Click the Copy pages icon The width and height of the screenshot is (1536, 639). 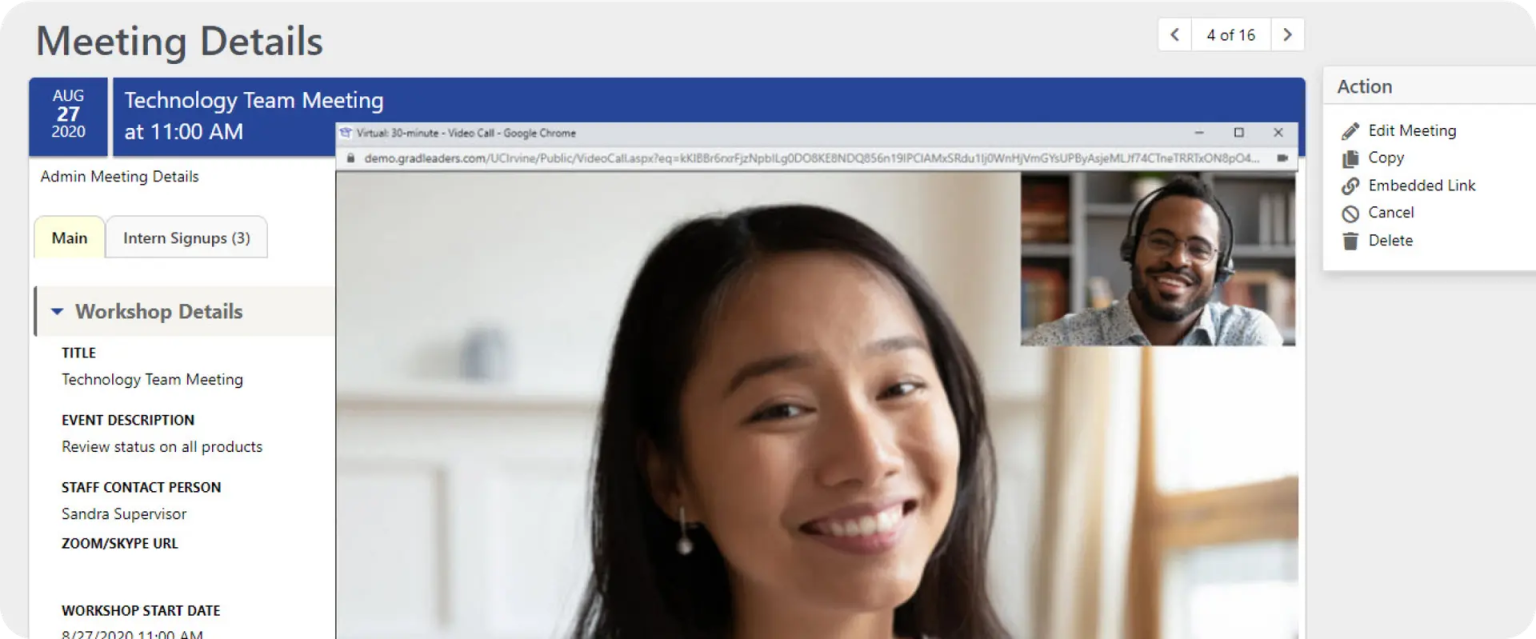[1352, 157]
